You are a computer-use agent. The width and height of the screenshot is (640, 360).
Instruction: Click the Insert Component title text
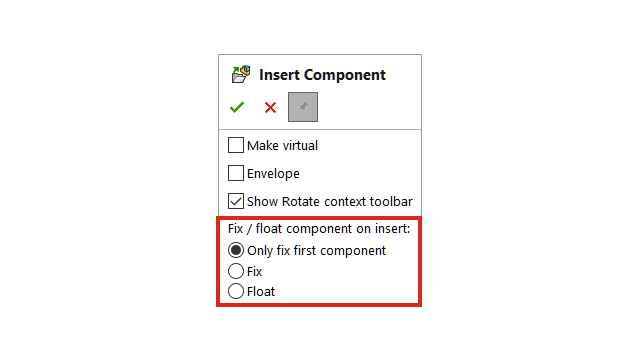tap(322, 75)
